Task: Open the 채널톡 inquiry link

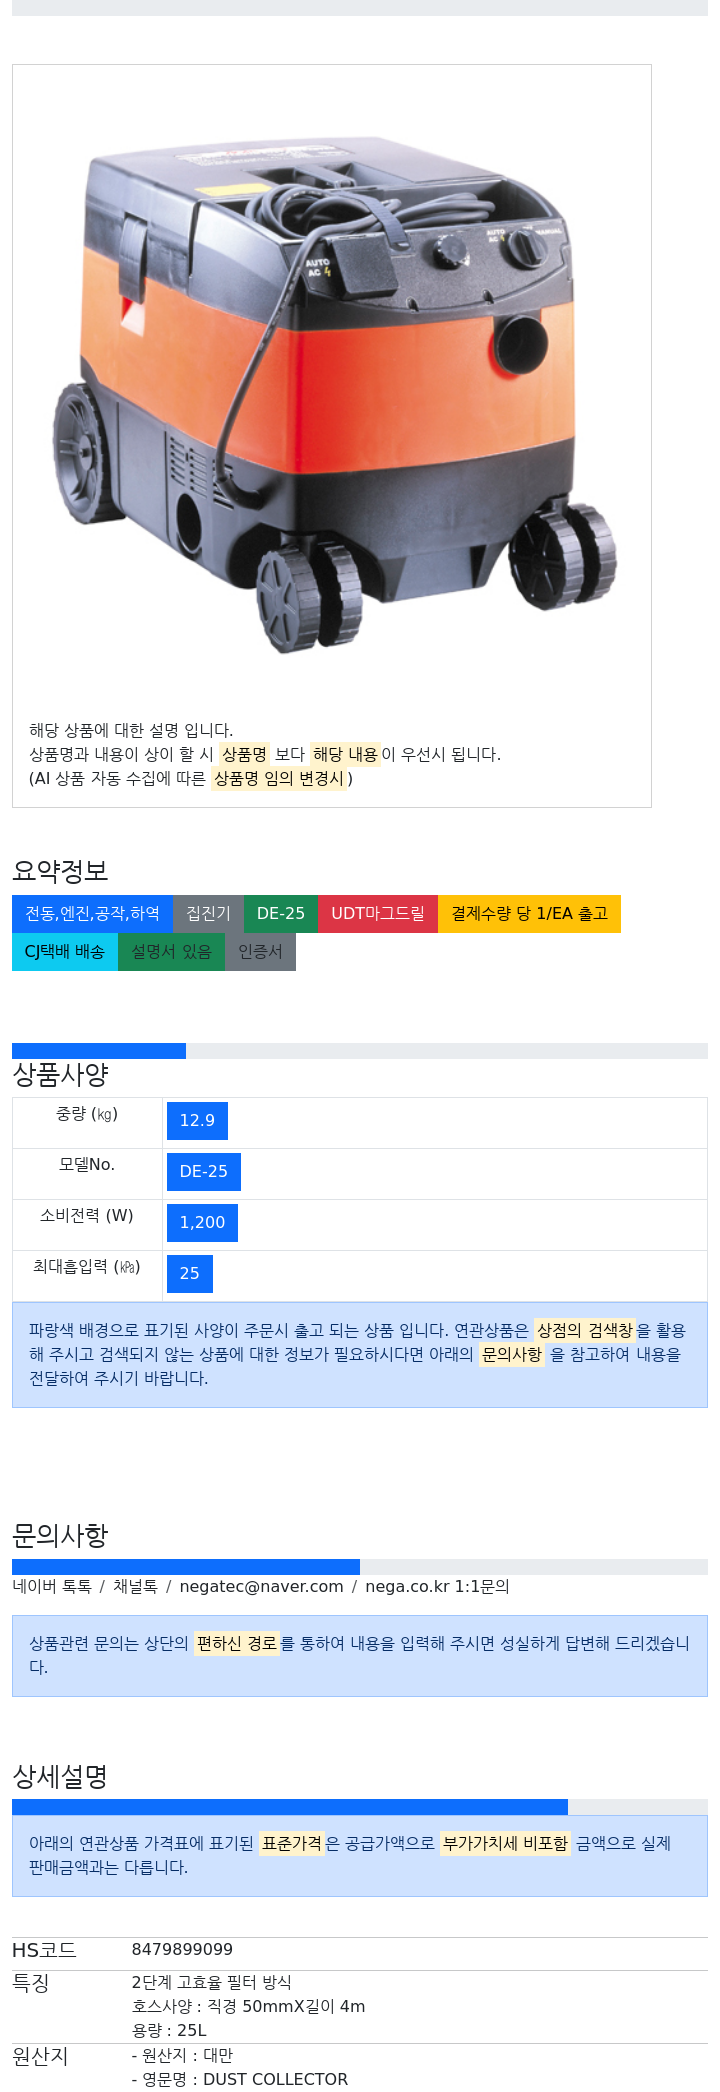Action: 135,1586
